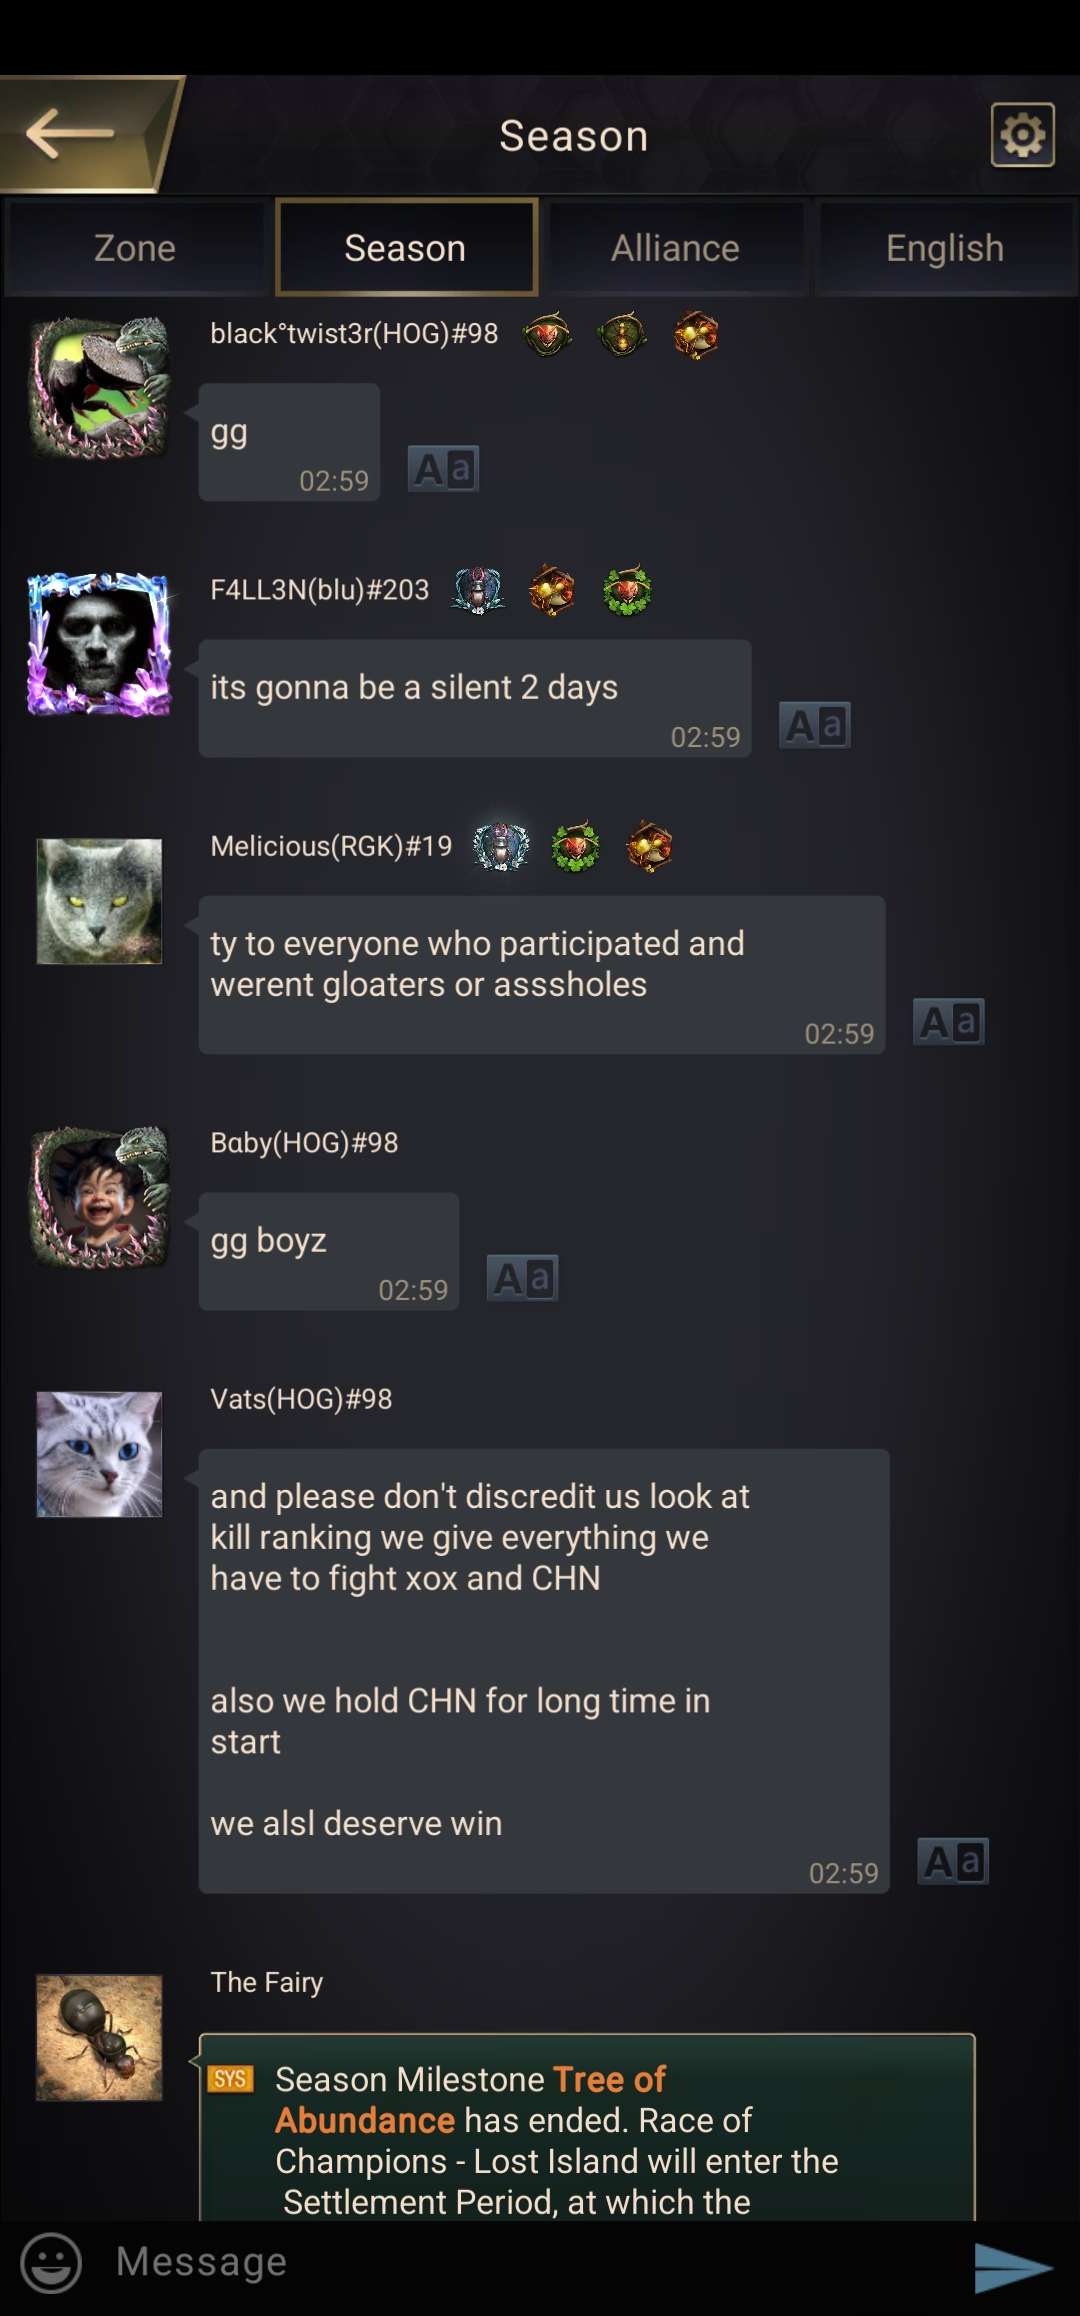This screenshot has width=1080, height=2316.
Task: Translate Melicious's thank-you message
Action: pos(949,1021)
